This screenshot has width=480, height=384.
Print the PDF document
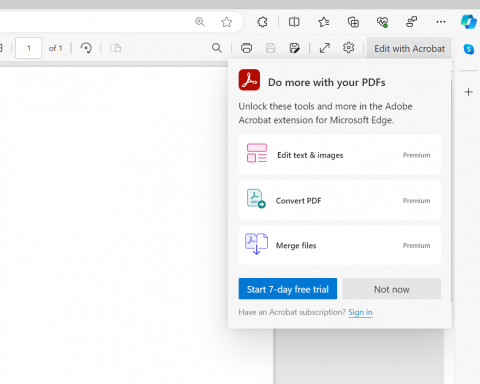pos(246,48)
